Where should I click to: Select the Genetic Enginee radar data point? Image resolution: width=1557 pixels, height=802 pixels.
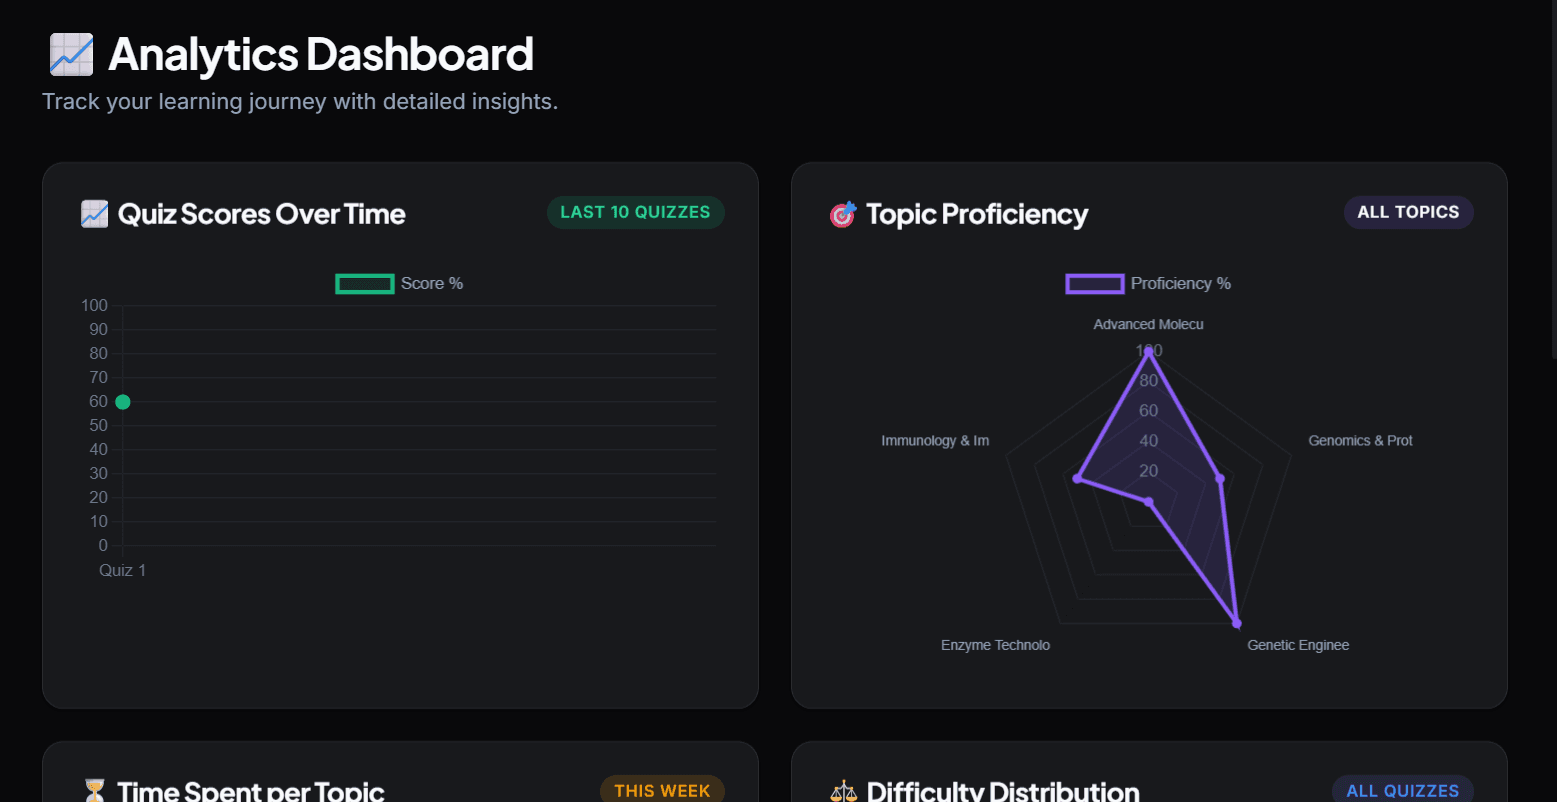click(x=1236, y=623)
